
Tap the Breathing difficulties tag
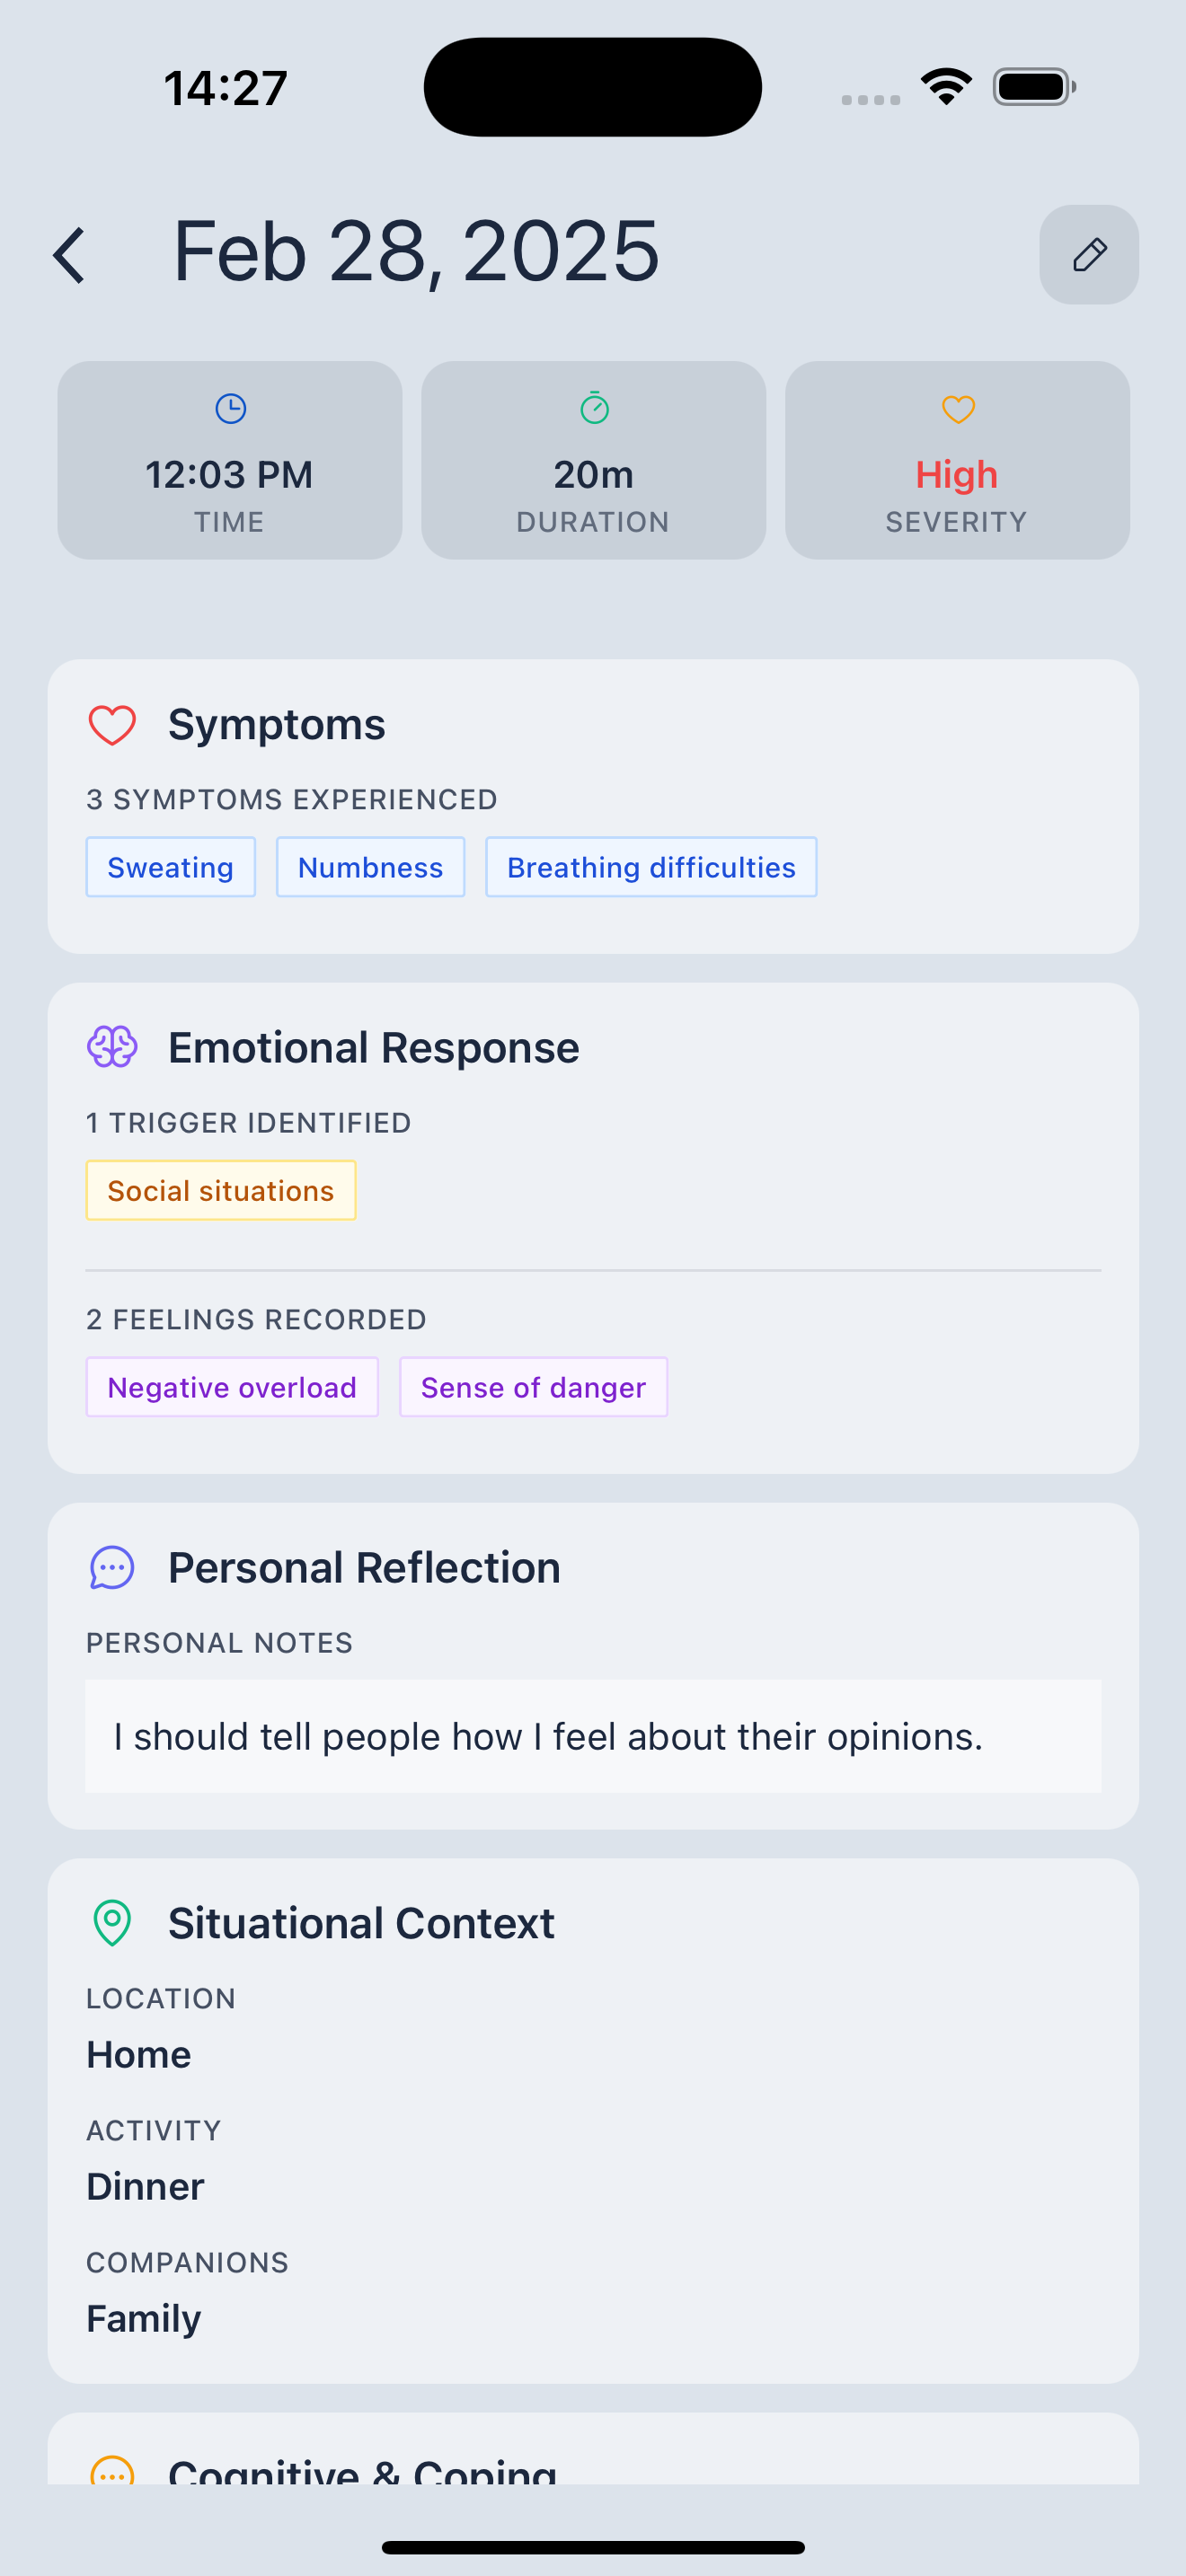point(651,867)
